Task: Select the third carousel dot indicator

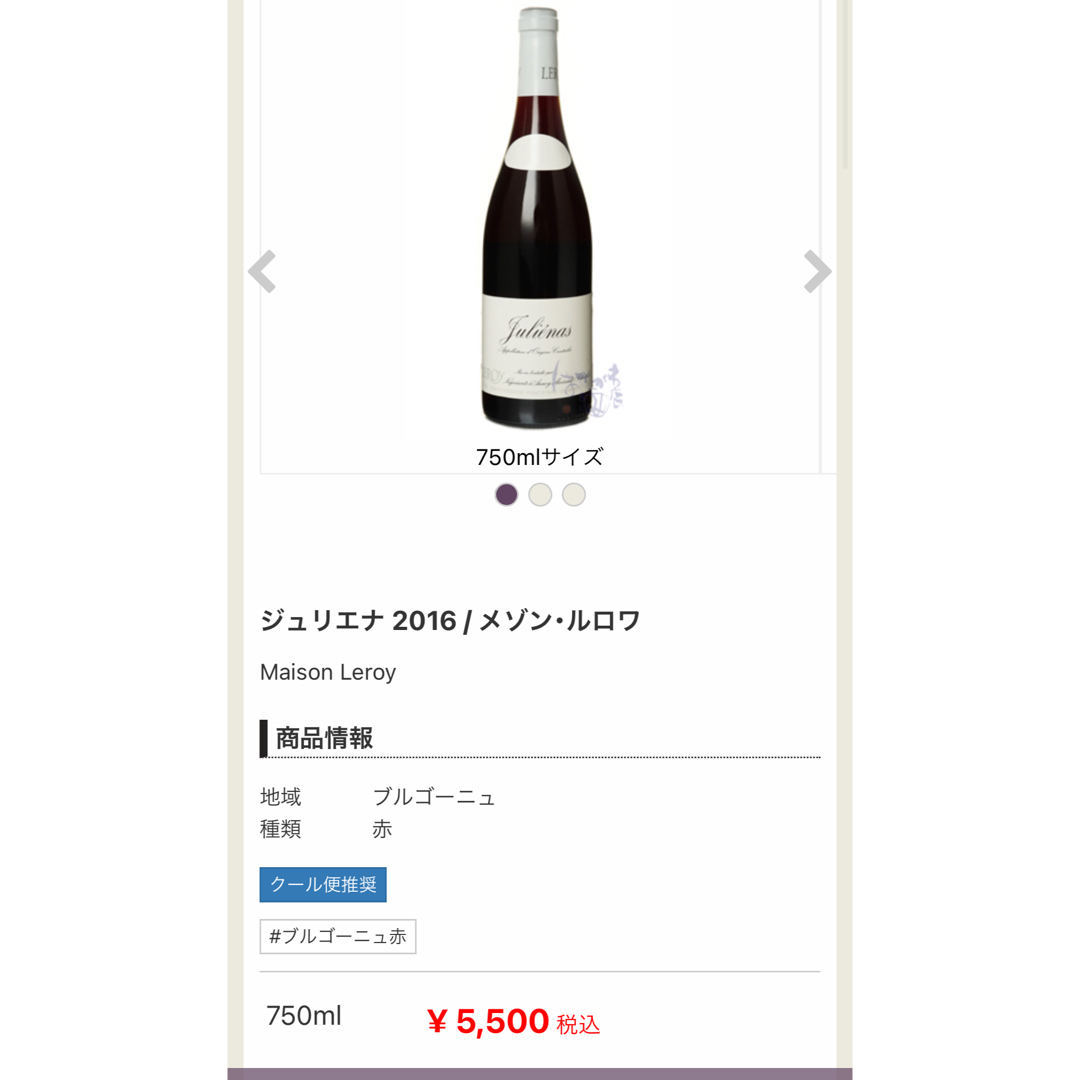Action: (x=574, y=495)
